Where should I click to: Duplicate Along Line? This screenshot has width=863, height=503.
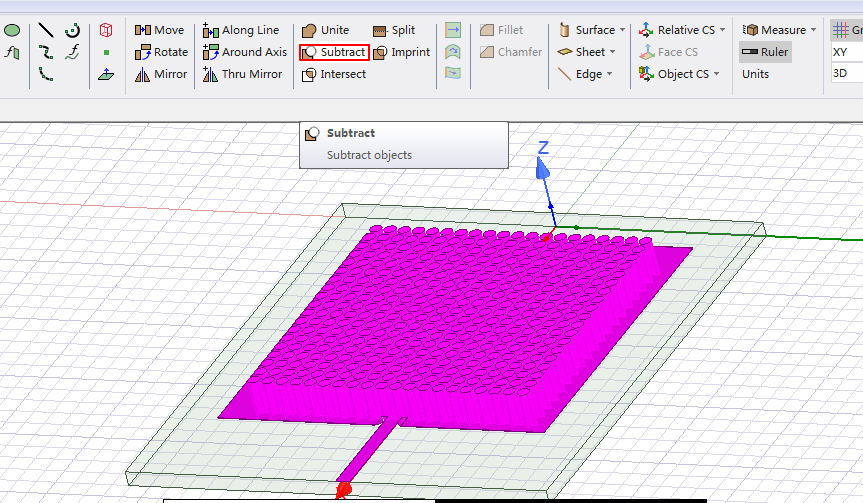[x=241, y=30]
